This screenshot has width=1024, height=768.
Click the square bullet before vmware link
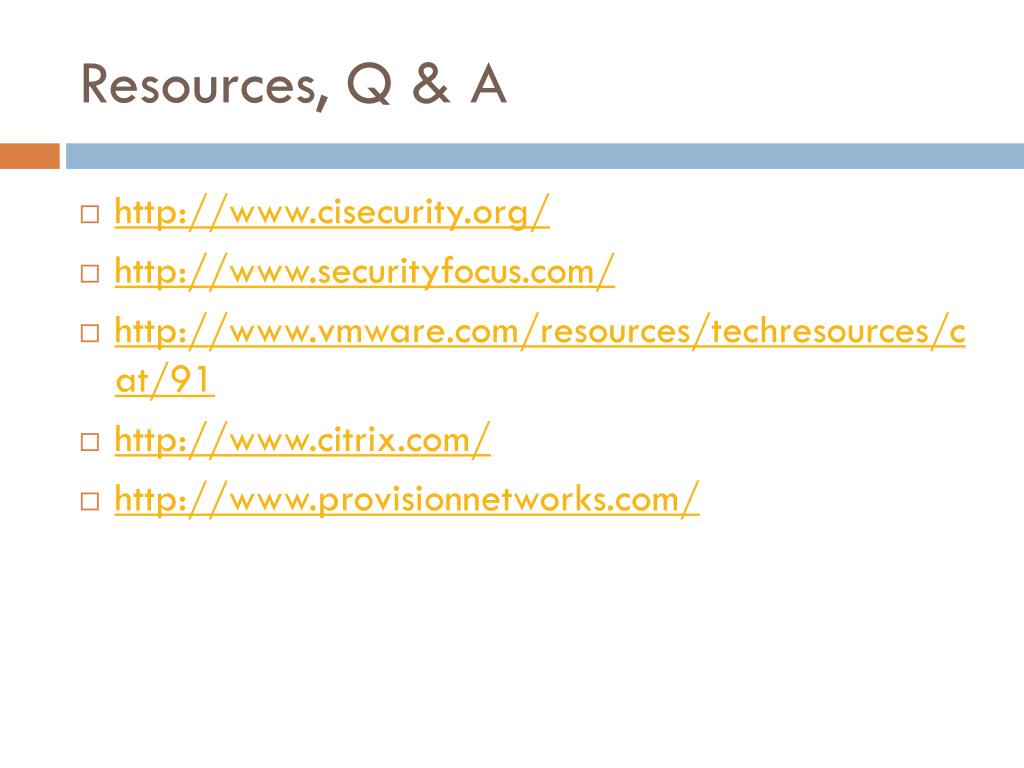tap(90, 333)
